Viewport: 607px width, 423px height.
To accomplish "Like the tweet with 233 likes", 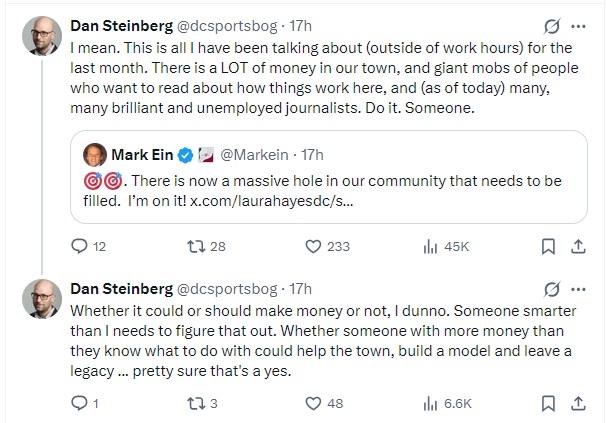I will [x=312, y=245].
